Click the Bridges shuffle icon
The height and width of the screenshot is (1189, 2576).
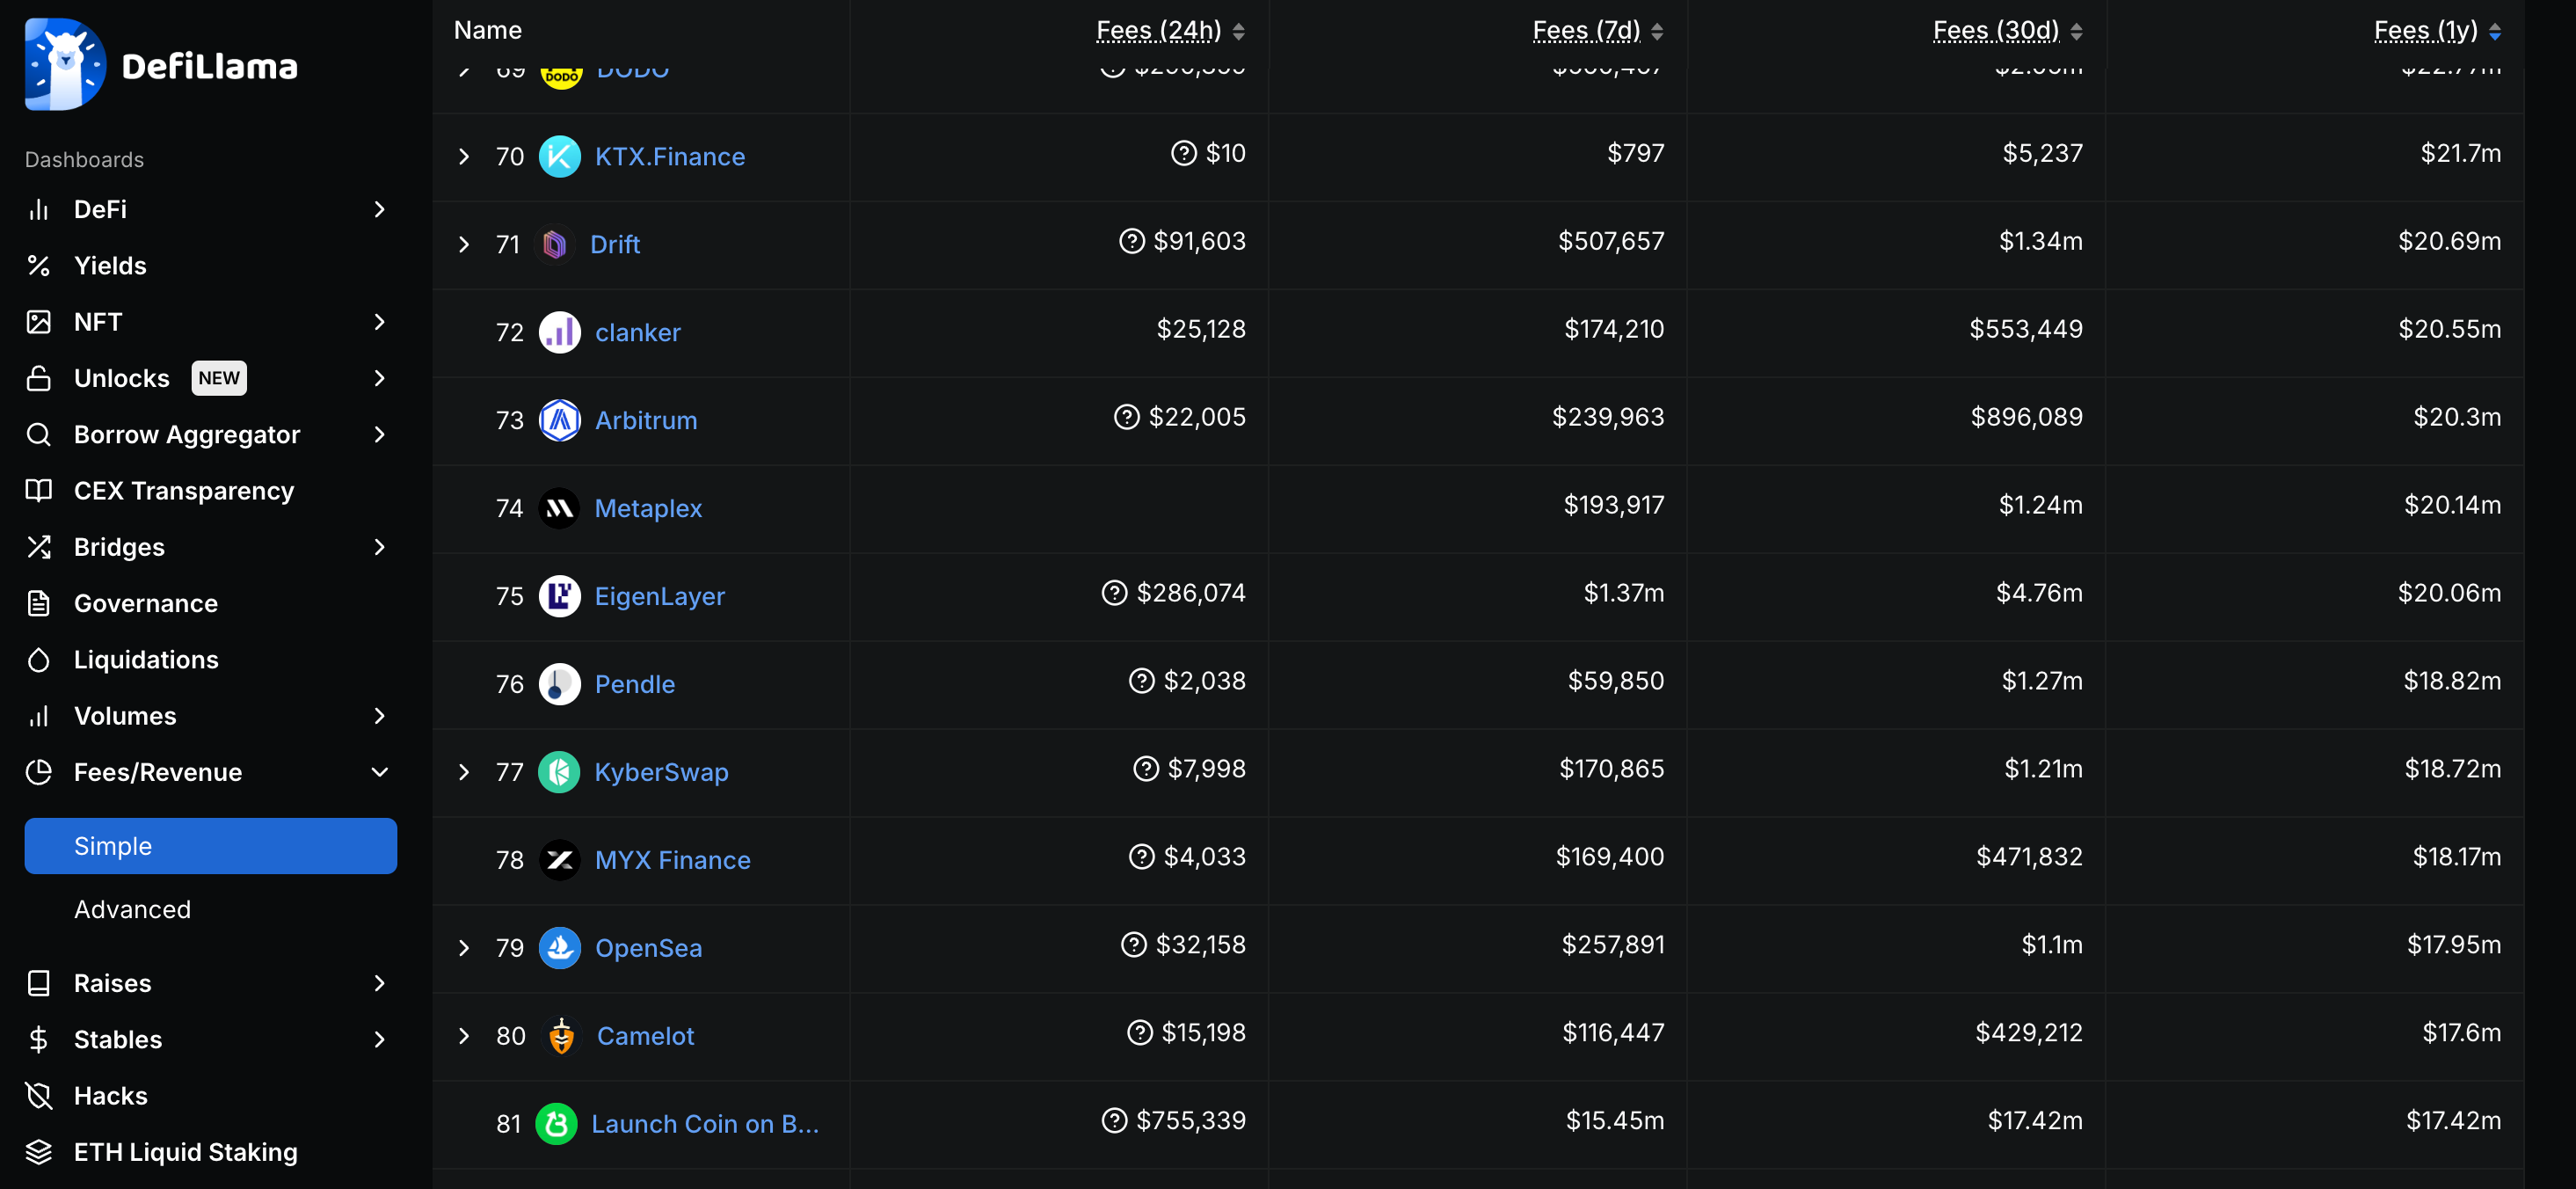pos(39,547)
